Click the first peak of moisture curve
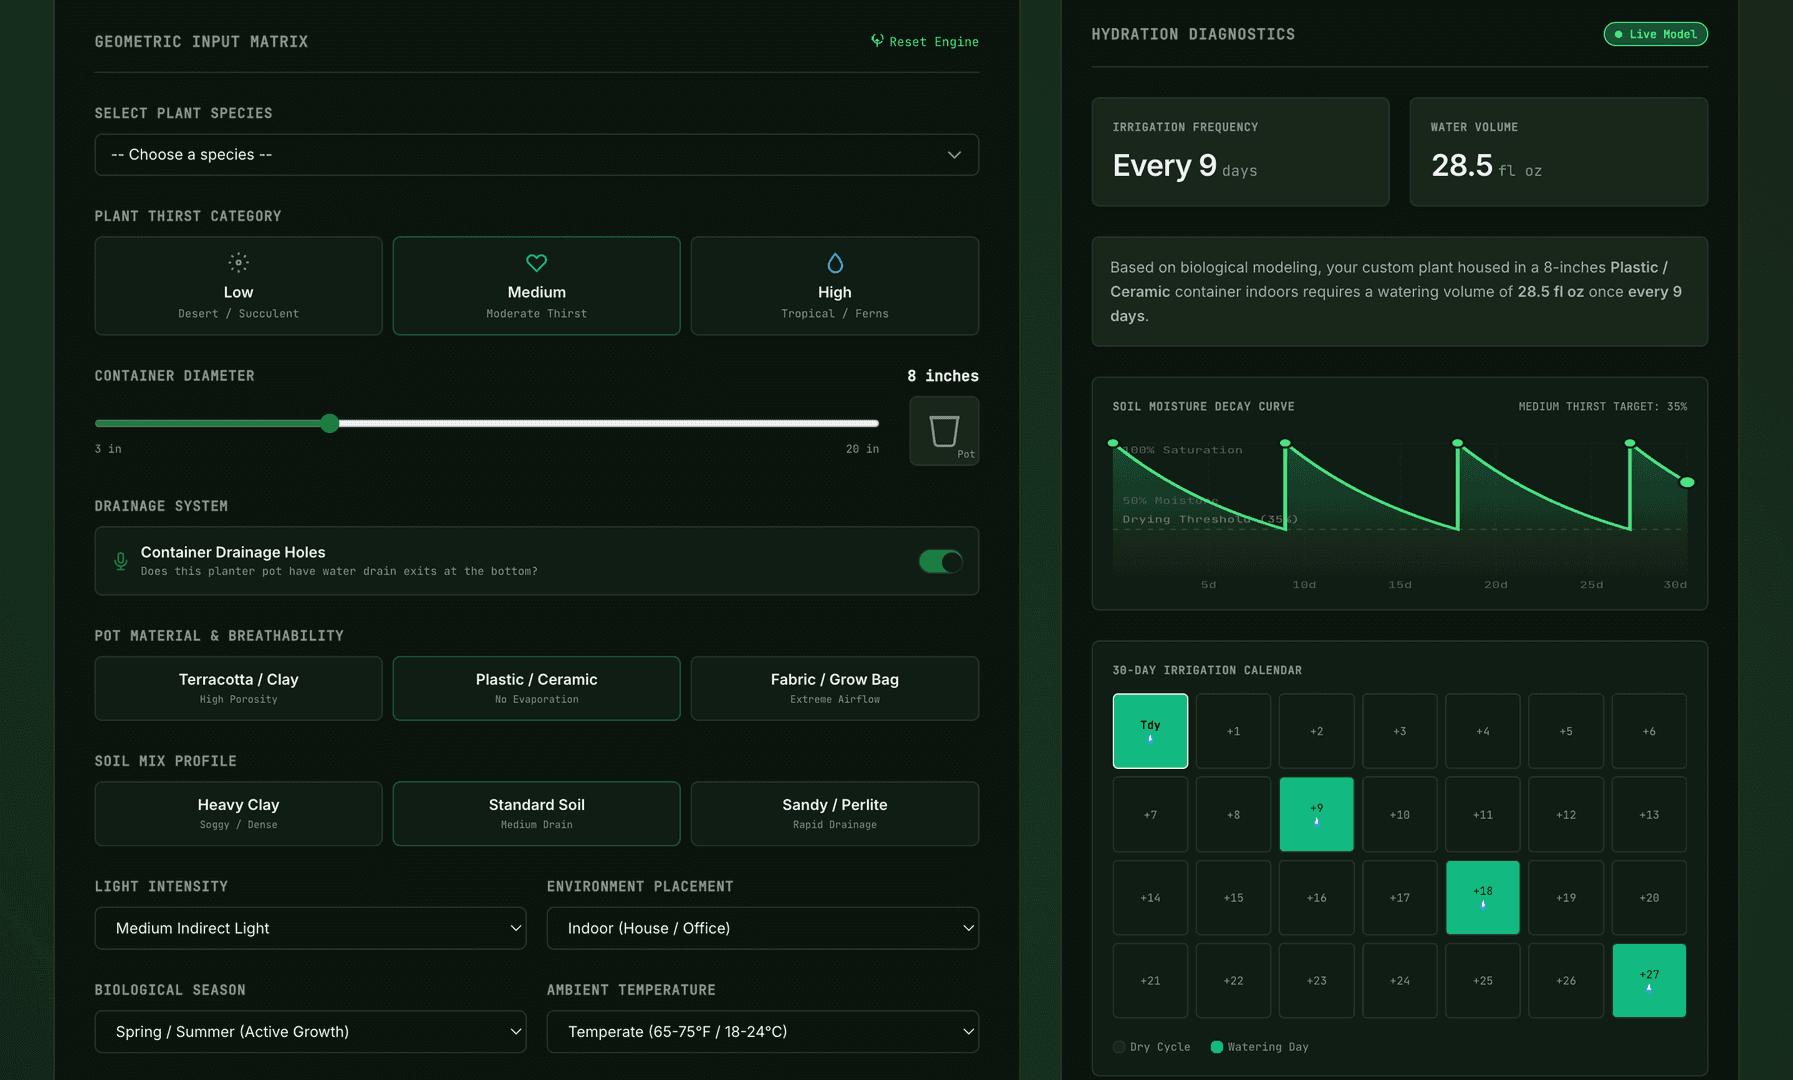The image size is (1793, 1080). pyautogui.click(x=1113, y=443)
